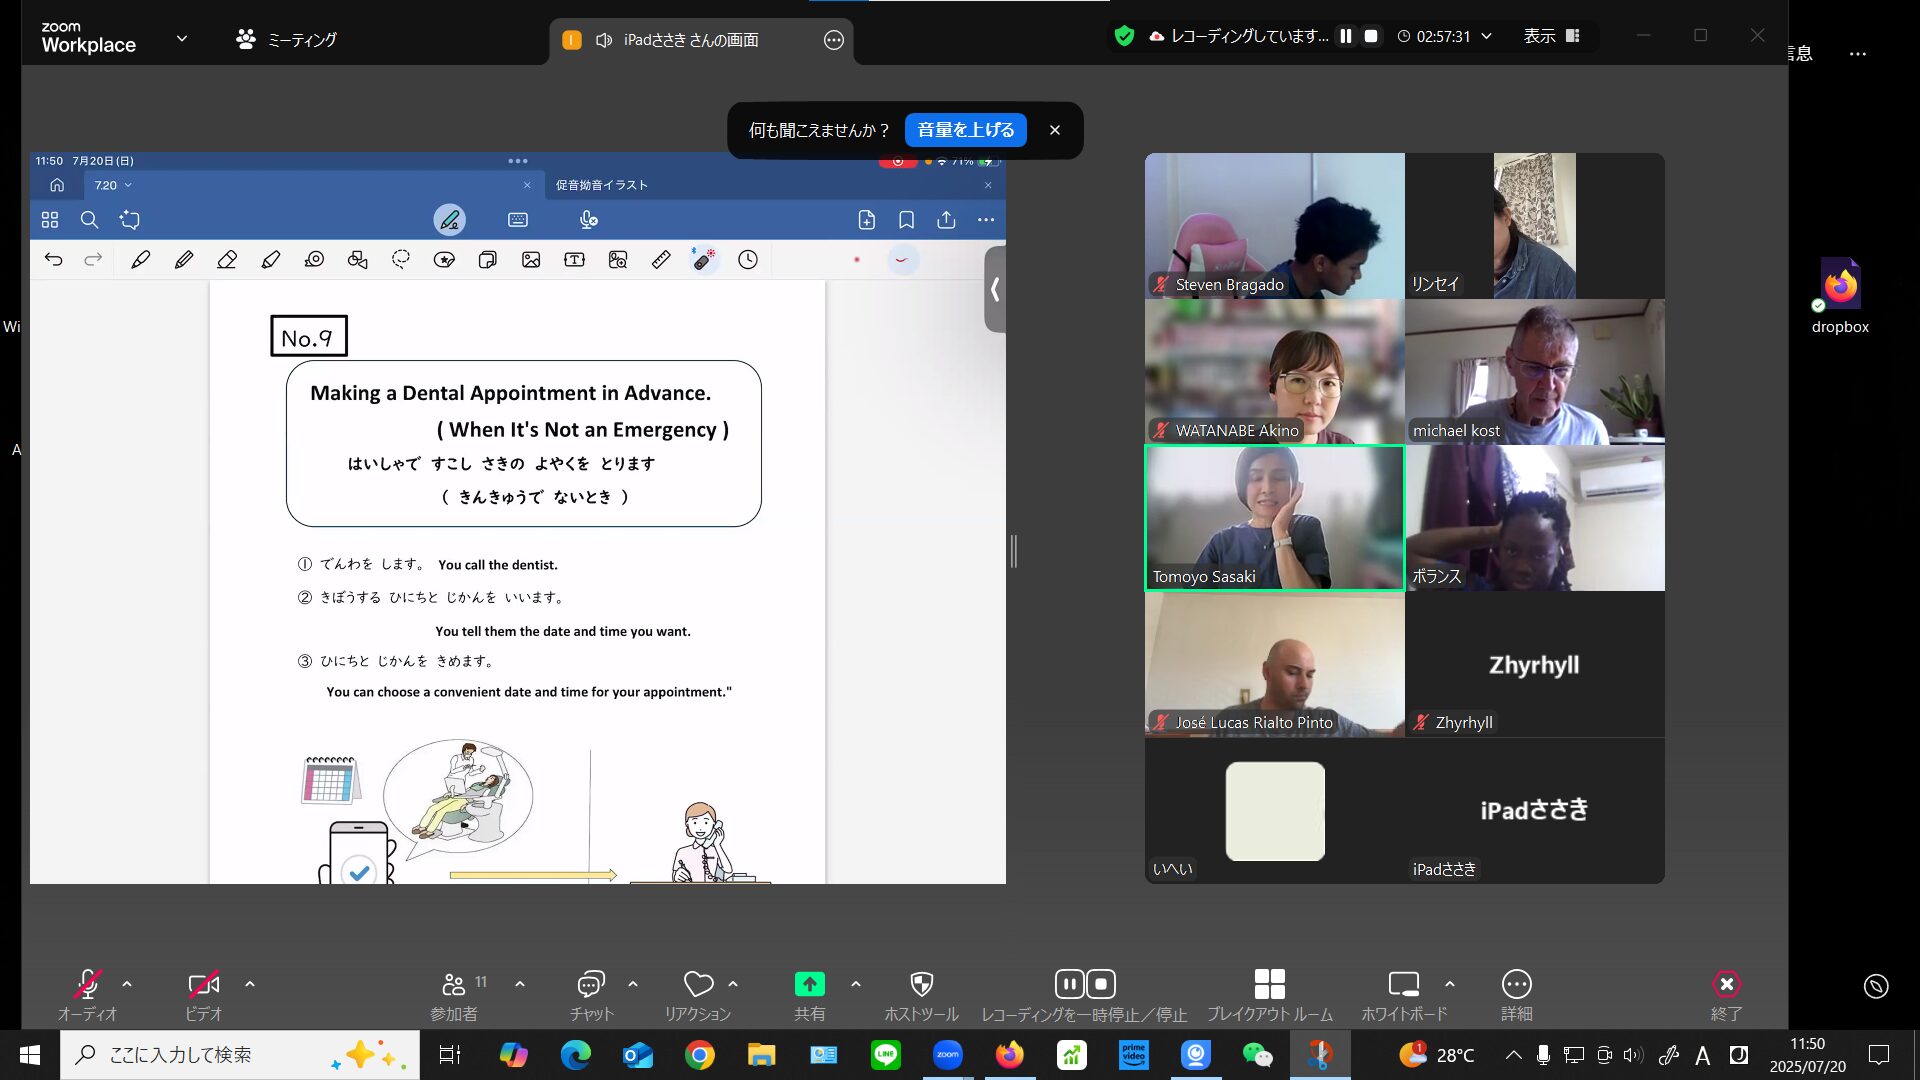1920x1080 pixels.
Task: Expand the Zoom Workplace dropdown chevron
Action: [x=182, y=38]
